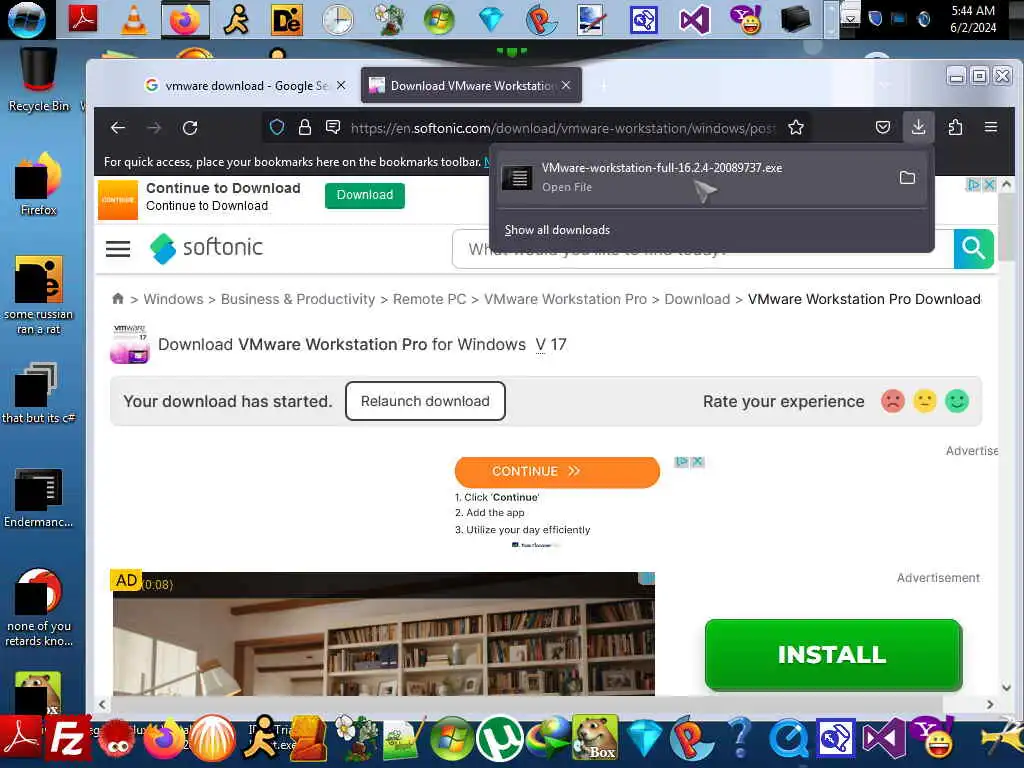Bookmark this page with the star icon

[x=795, y=127]
